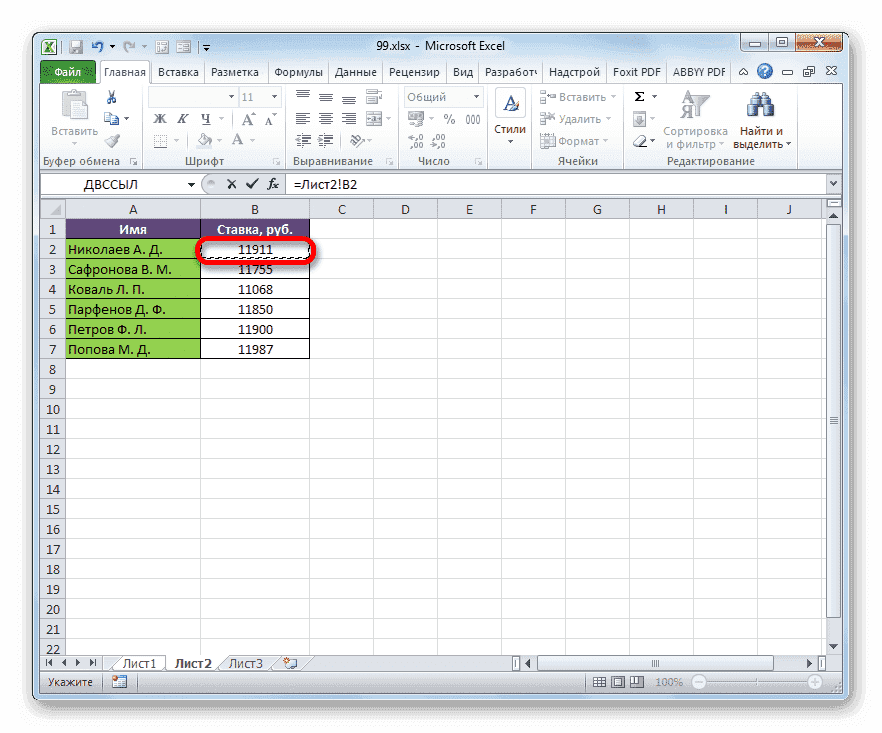The width and height of the screenshot is (882, 733).
Task: Apply percent style from the Число group
Action: 448,119
